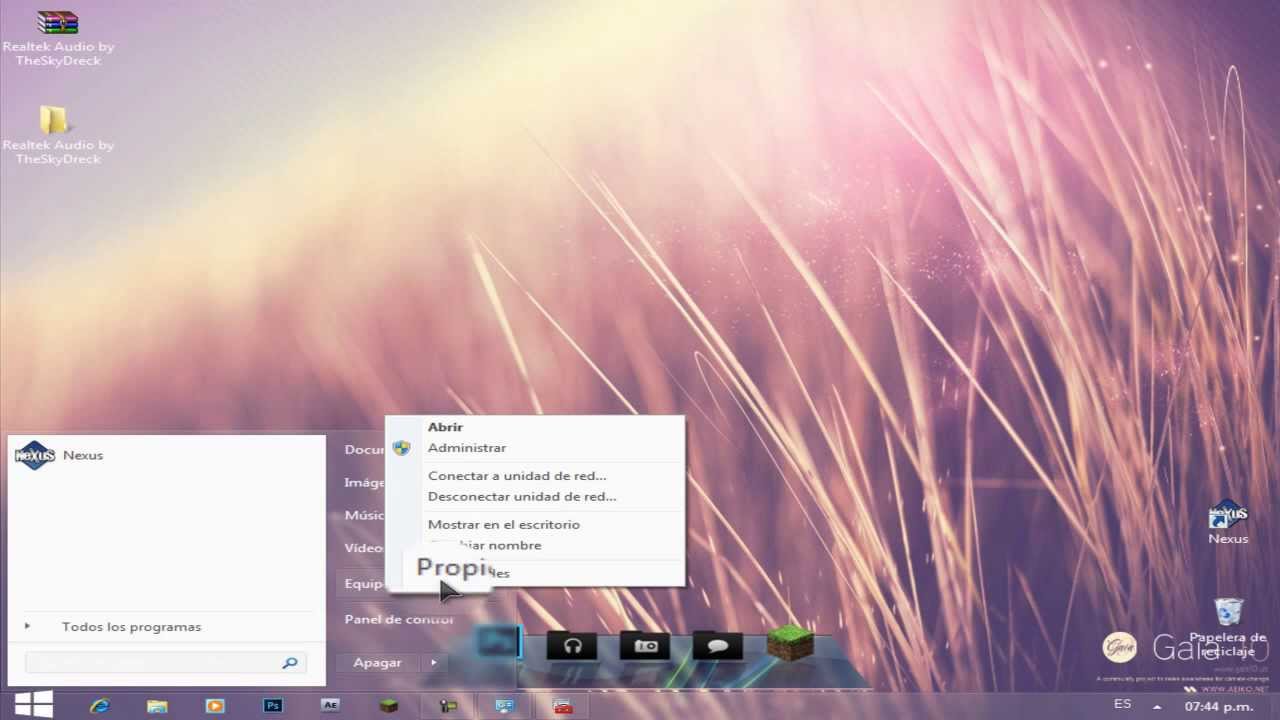
Task: Select the glowing blue dock folder
Action: tap(498, 643)
